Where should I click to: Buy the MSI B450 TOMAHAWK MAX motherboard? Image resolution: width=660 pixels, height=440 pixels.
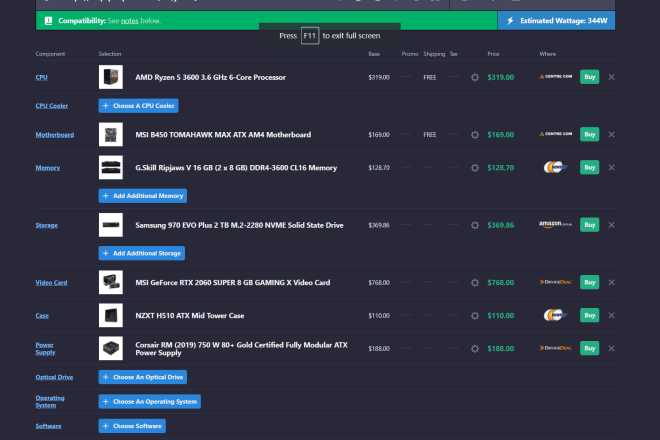[x=589, y=134]
